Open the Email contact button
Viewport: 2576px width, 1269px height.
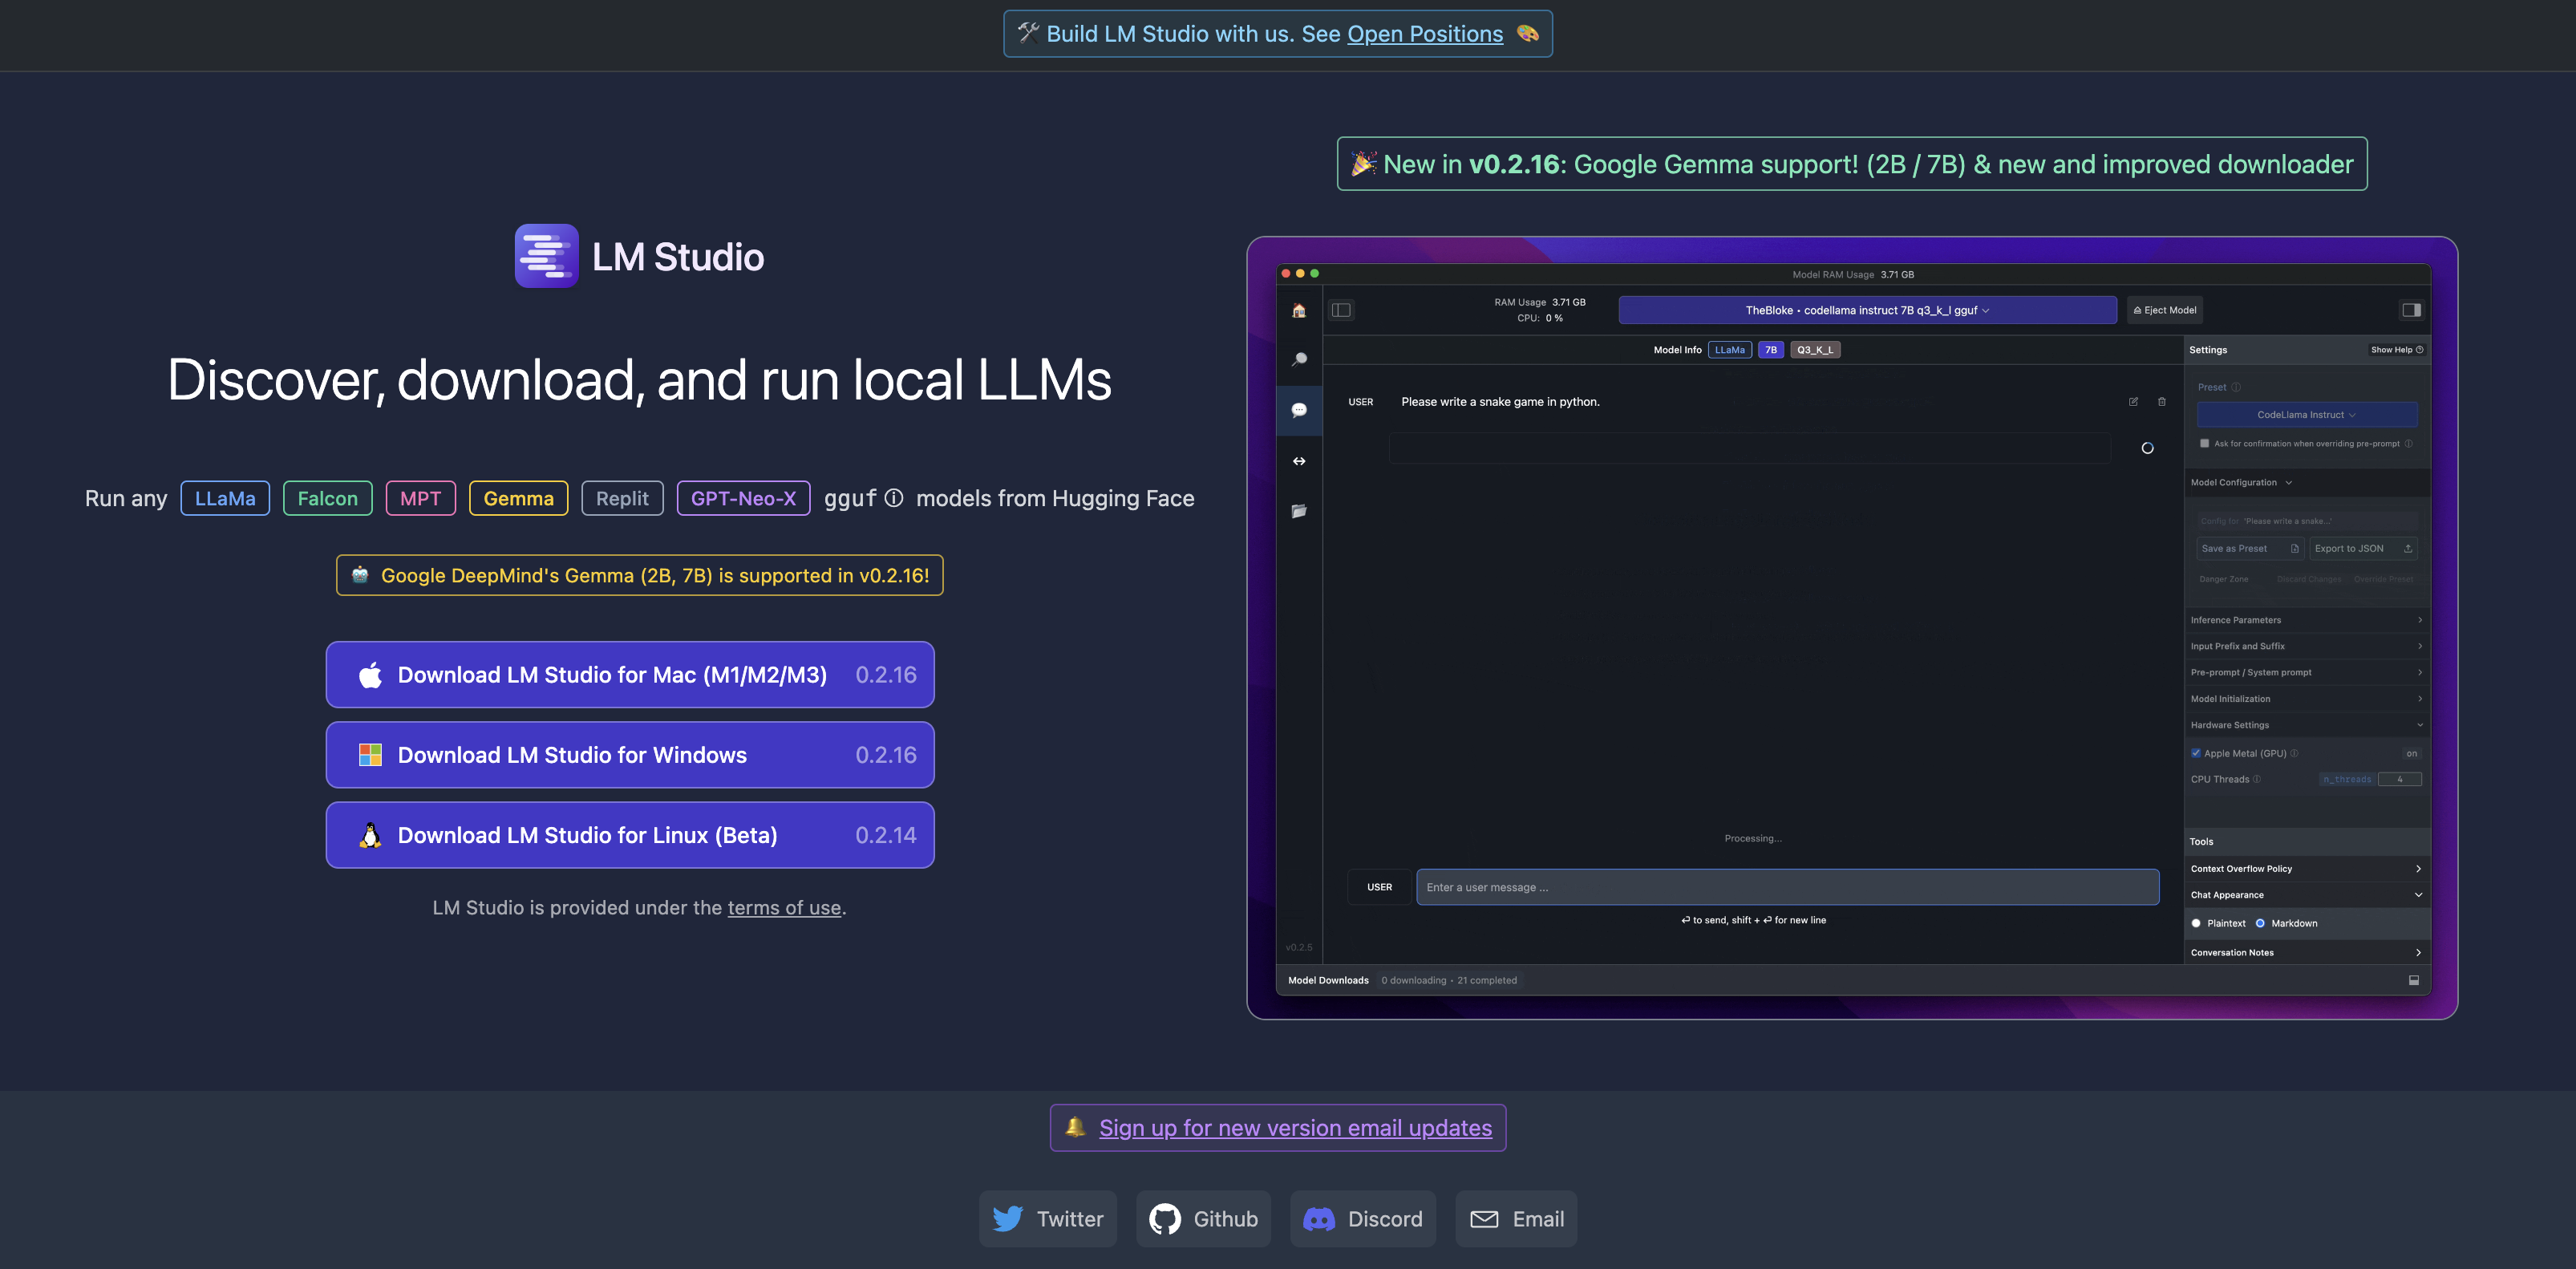[1516, 1219]
